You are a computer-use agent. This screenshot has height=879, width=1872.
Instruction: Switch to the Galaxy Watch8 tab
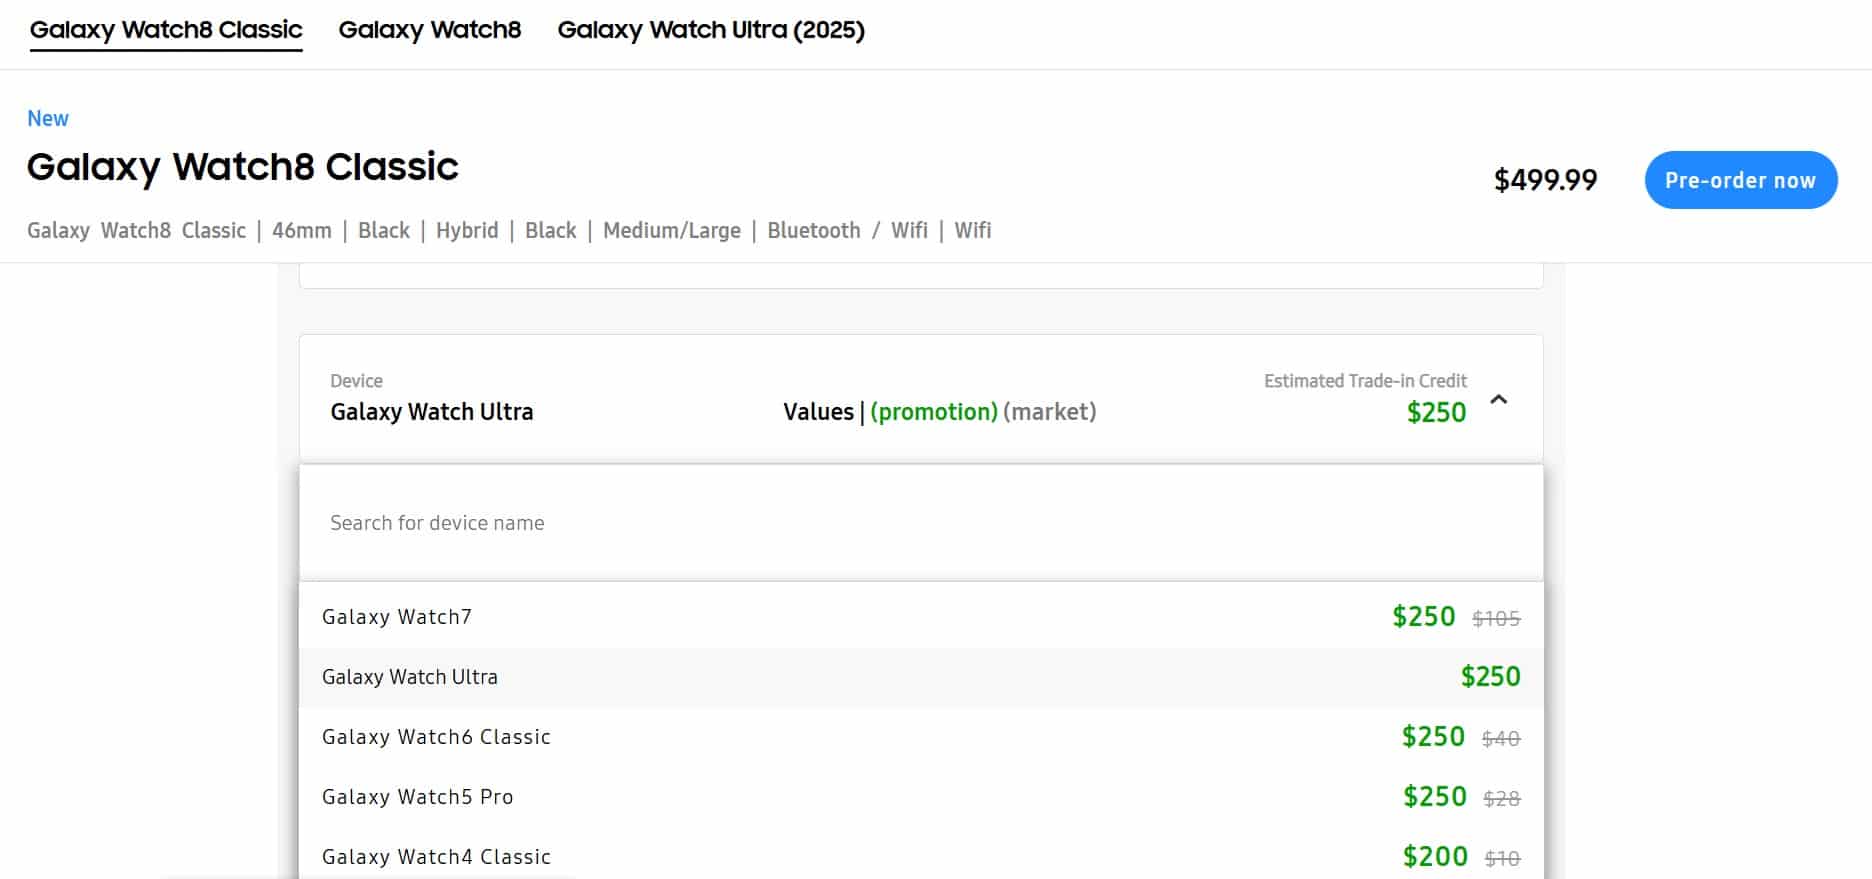point(429,30)
